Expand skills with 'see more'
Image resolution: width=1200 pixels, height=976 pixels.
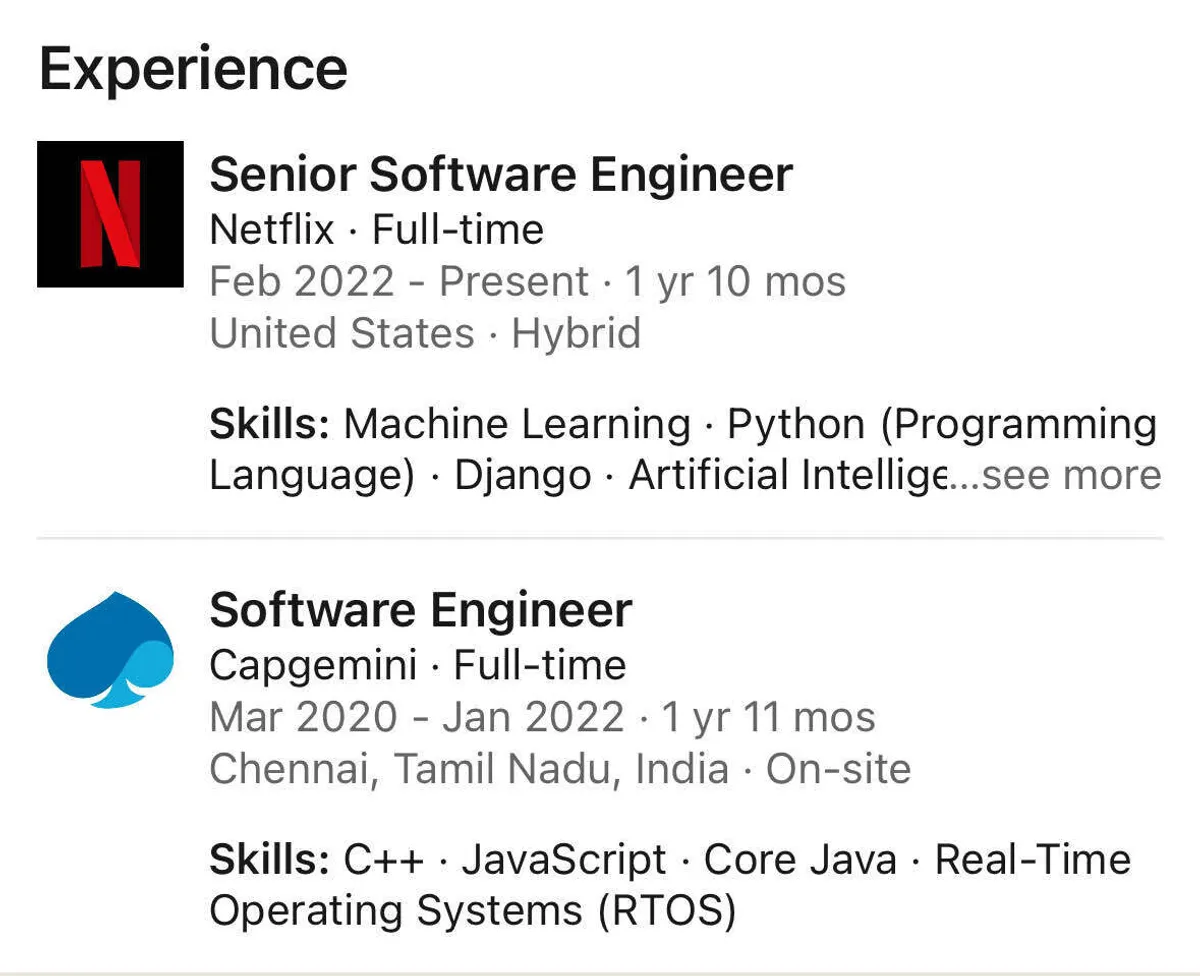(x=1071, y=475)
